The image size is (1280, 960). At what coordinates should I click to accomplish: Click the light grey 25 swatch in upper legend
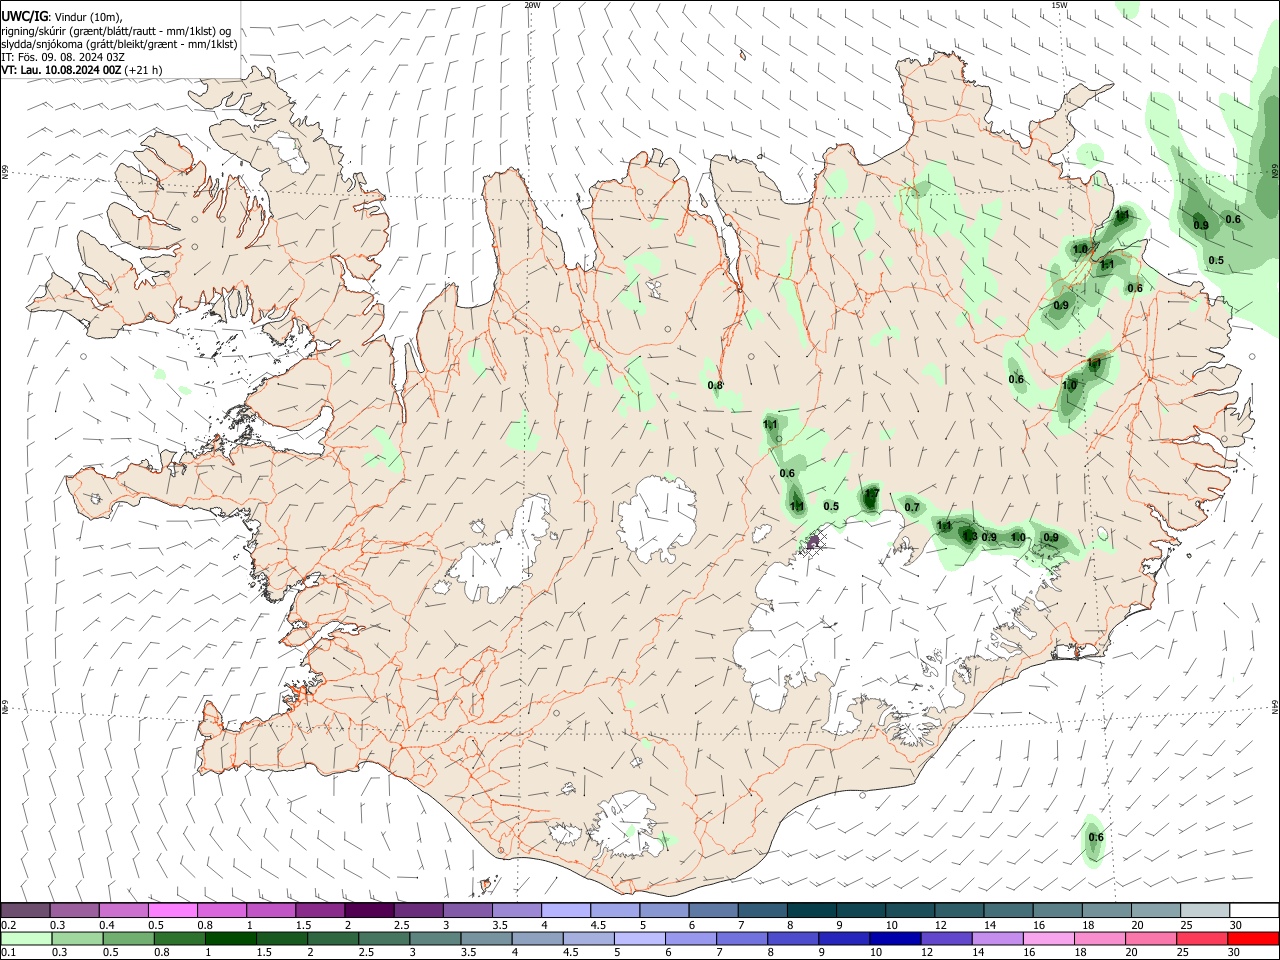tap(1204, 911)
